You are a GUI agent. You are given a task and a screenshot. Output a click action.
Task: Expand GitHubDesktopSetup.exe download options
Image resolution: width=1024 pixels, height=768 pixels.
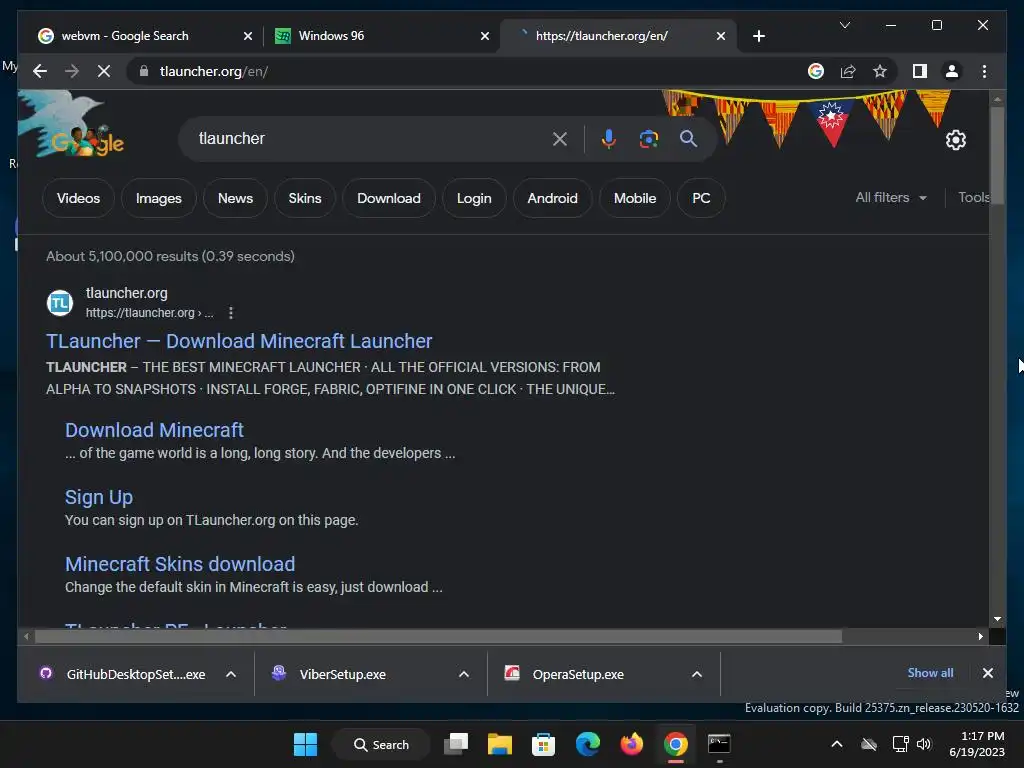click(231, 674)
